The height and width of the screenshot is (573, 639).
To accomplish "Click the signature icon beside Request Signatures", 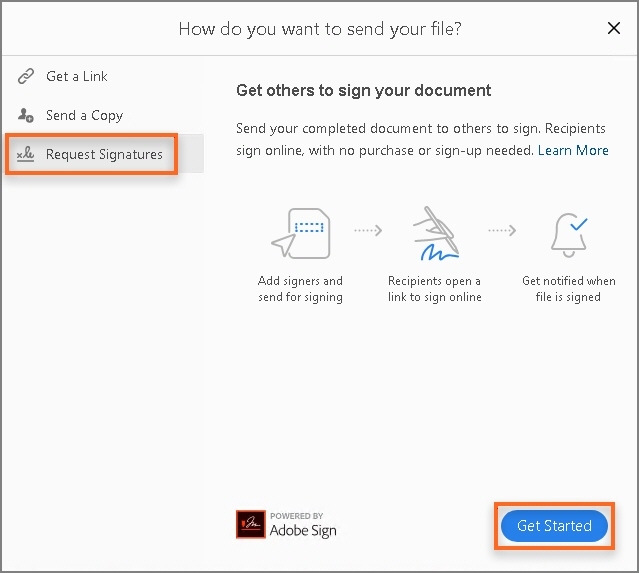I will [24, 155].
